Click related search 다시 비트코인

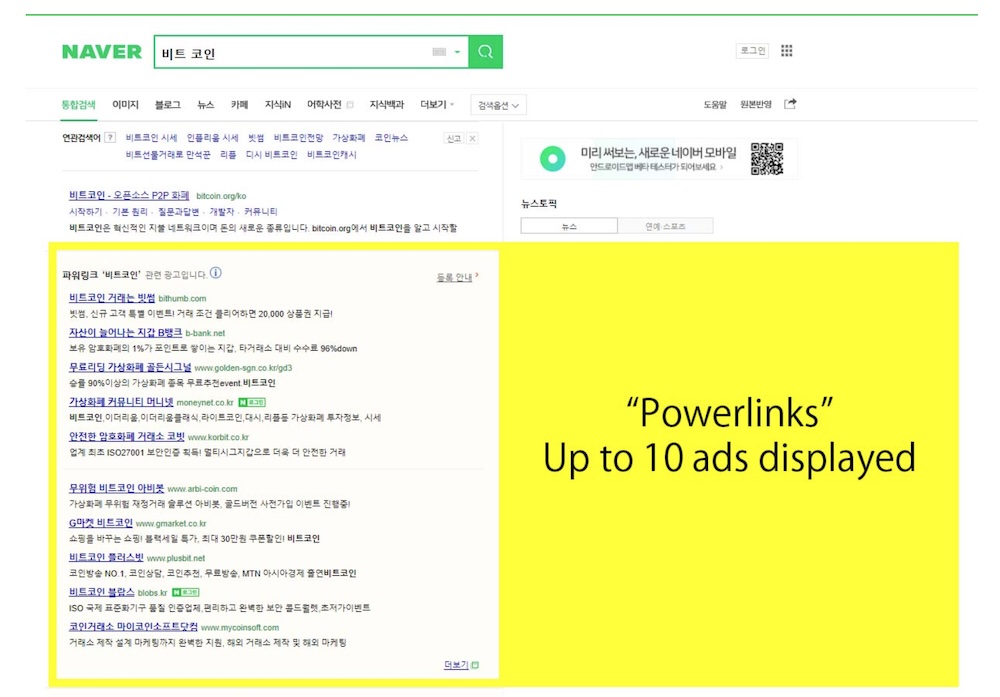coord(272,155)
